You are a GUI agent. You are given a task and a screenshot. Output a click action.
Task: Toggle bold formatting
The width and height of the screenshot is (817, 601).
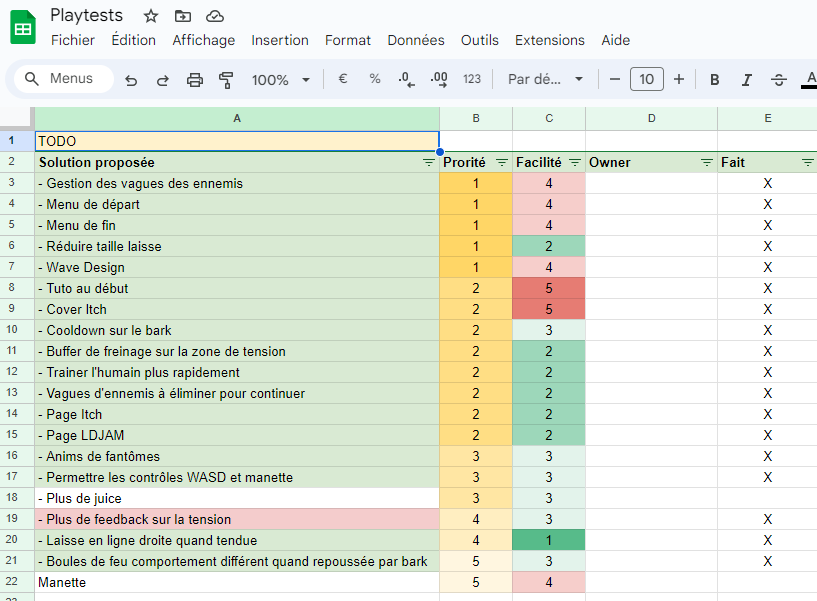pos(715,80)
